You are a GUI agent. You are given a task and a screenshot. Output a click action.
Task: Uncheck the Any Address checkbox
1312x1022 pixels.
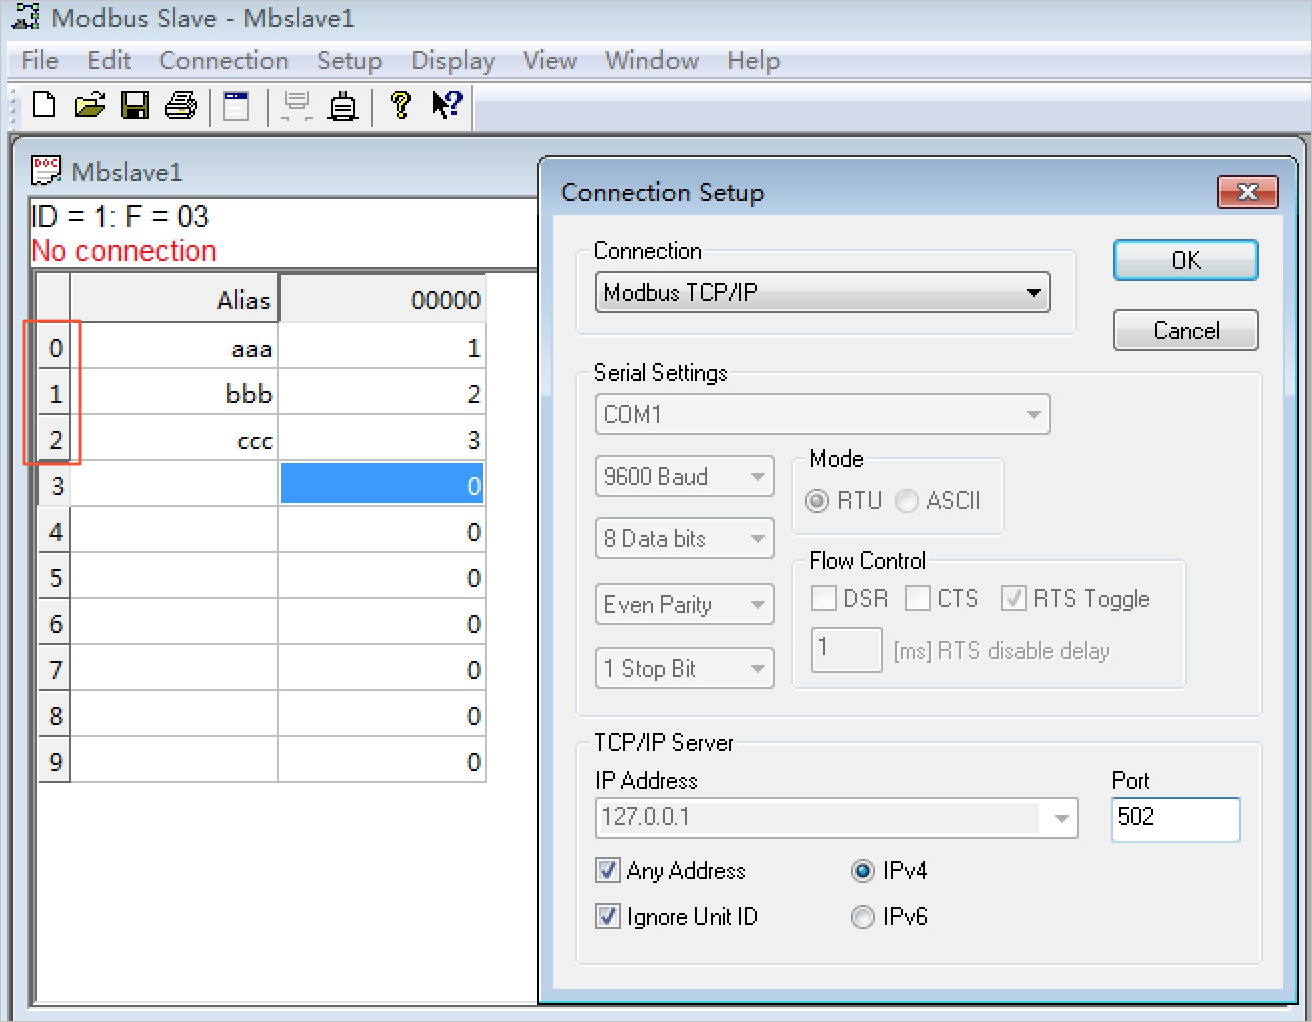pyautogui.click(x=608, y=870)
